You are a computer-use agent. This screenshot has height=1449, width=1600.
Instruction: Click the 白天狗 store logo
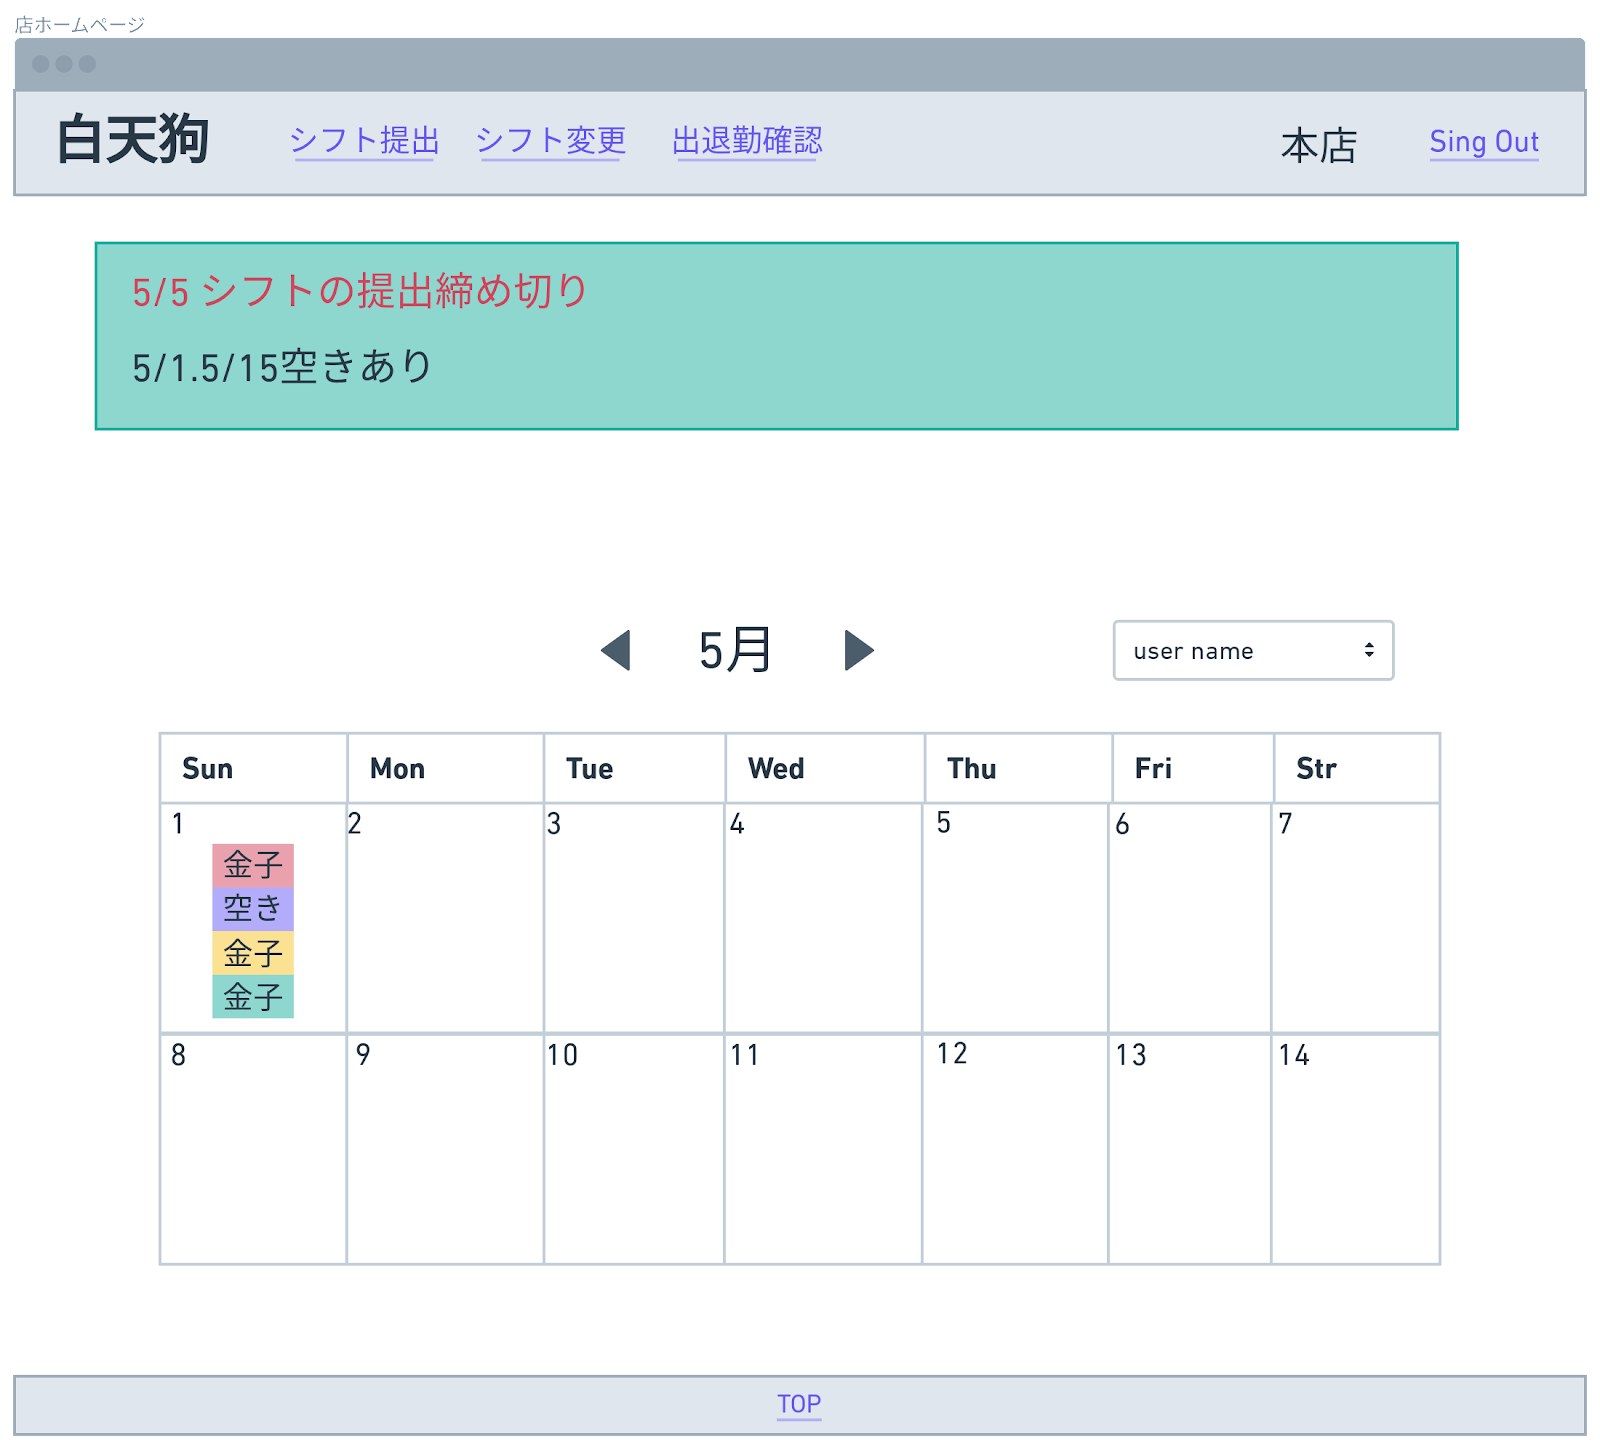tap(135, 140)
